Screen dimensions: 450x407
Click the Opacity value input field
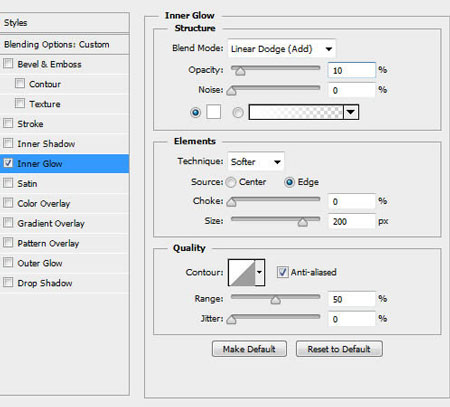tap(352, 70)
